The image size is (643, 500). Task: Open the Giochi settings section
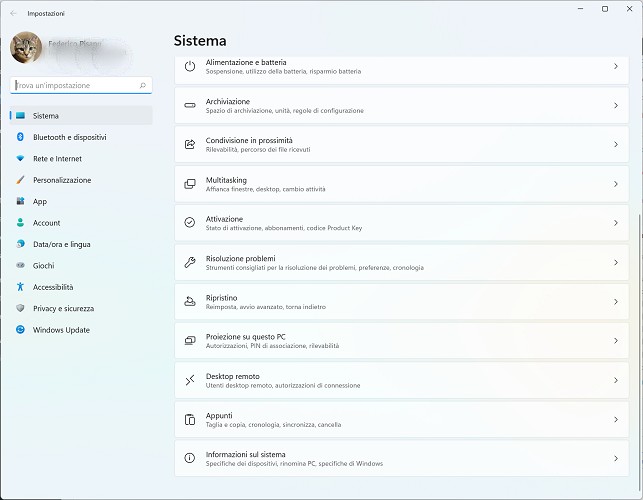43,266
